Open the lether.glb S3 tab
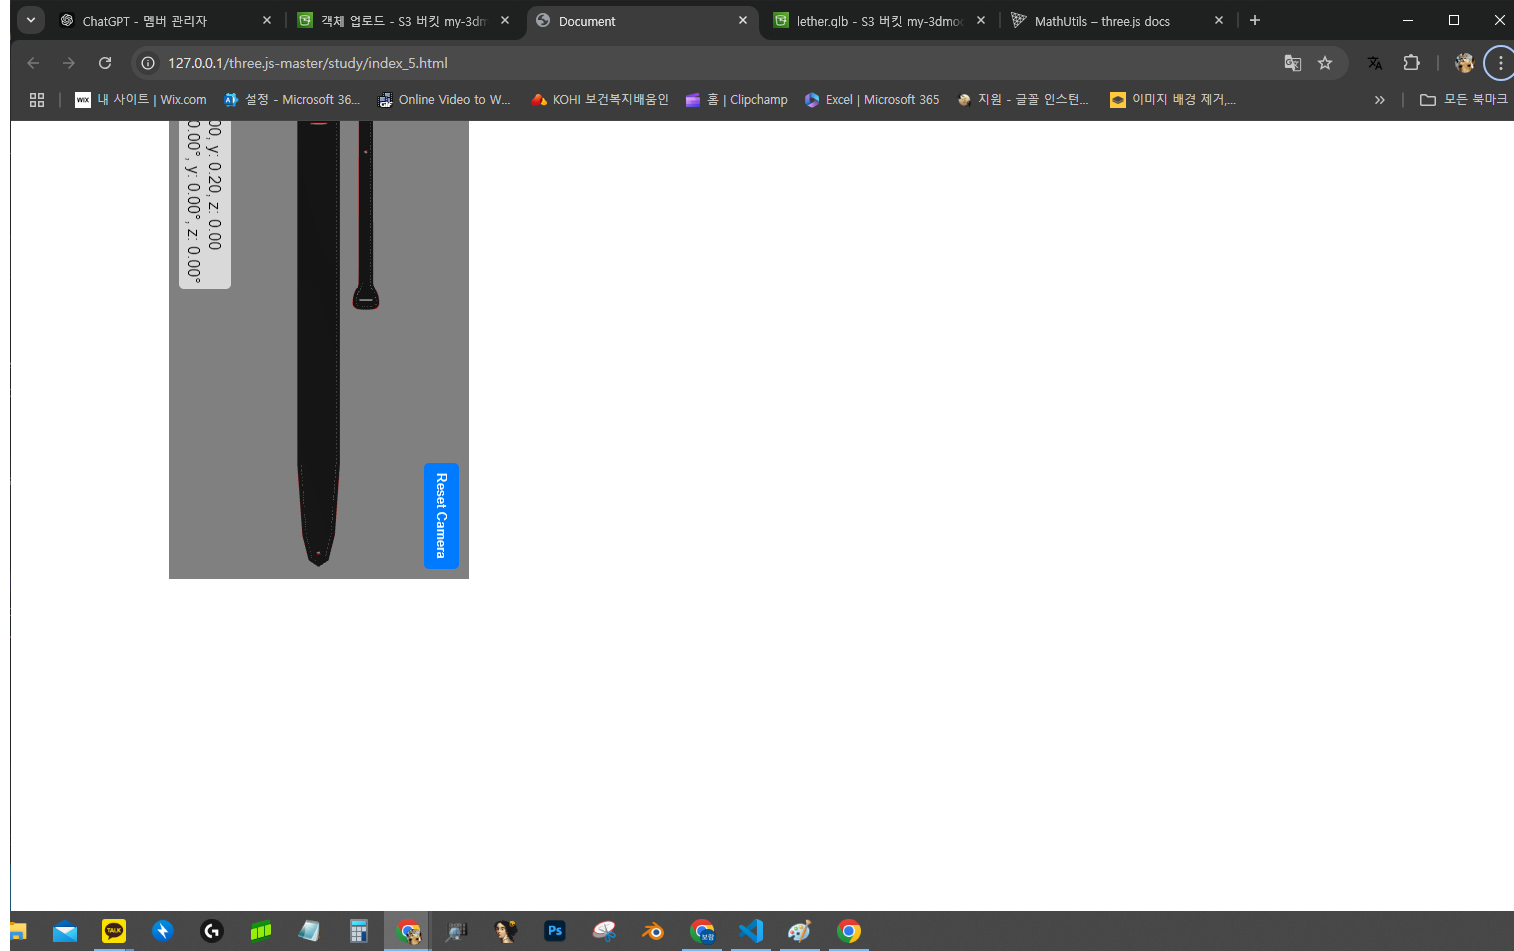Viewport: 1514px width, 951px height. (x=879, y=21)
